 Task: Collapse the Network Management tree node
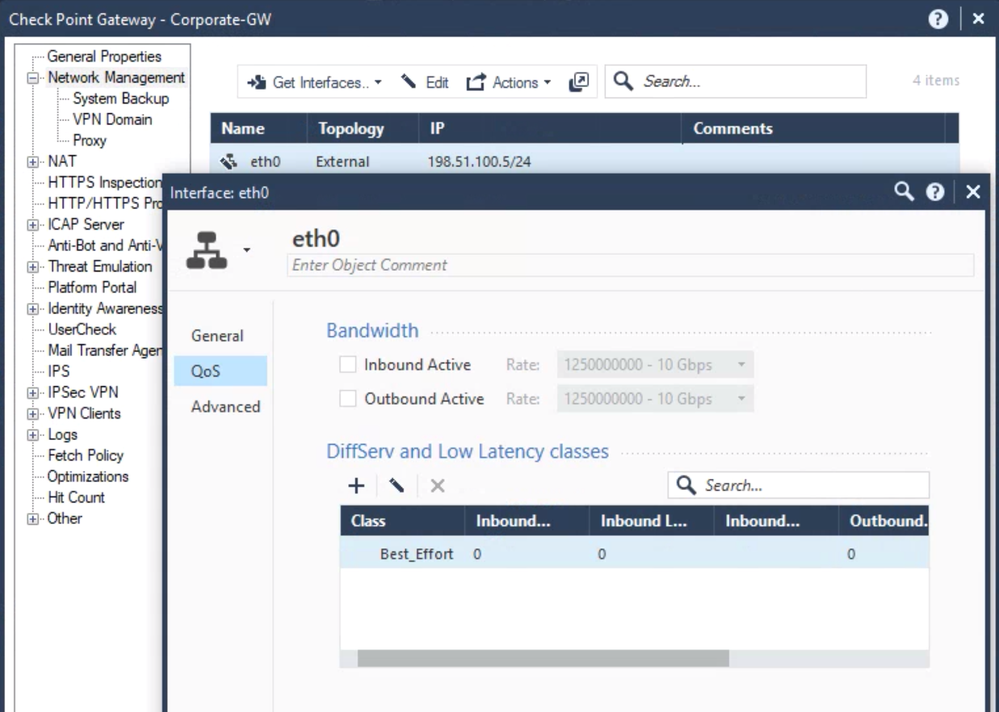tap(32, 78)
